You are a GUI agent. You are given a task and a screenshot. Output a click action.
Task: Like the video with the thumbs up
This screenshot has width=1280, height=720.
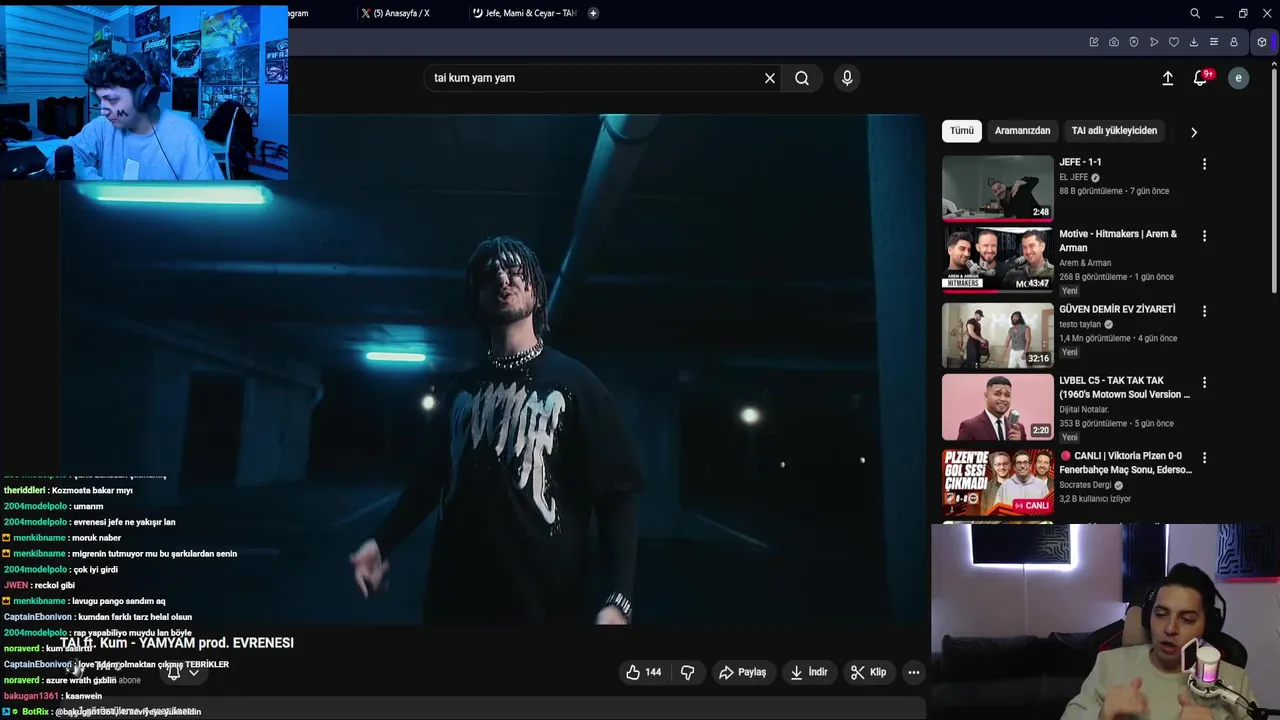[x=643, y=672]
